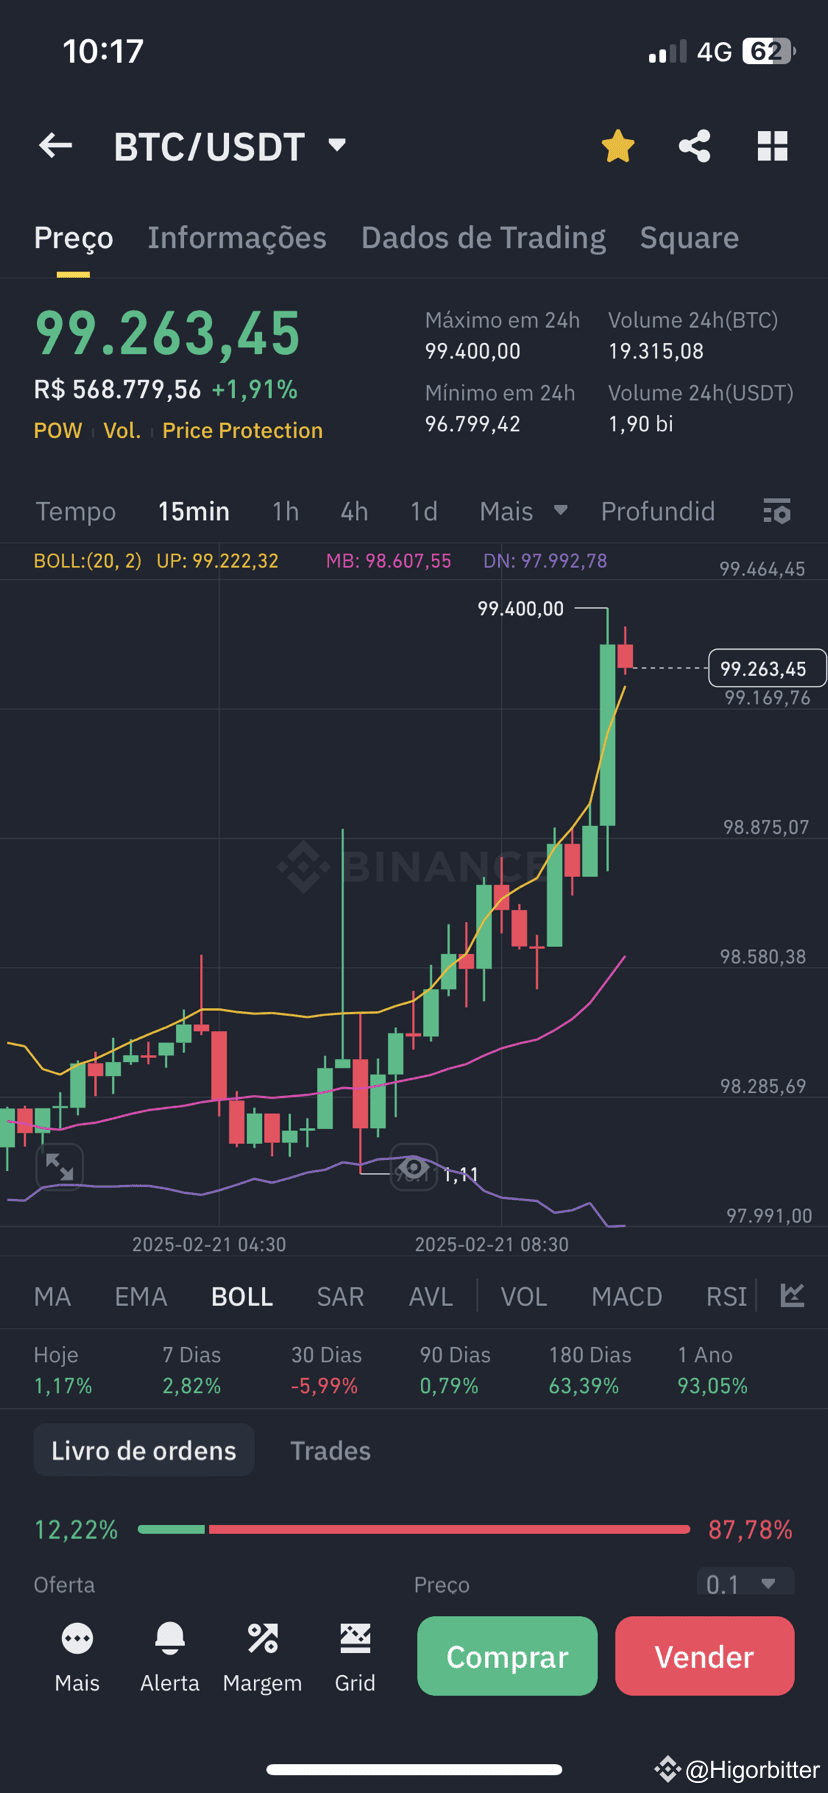Tap the fullscreen expand chart icon
This screenshot has height=1793, width=828.
(60, 1166)
